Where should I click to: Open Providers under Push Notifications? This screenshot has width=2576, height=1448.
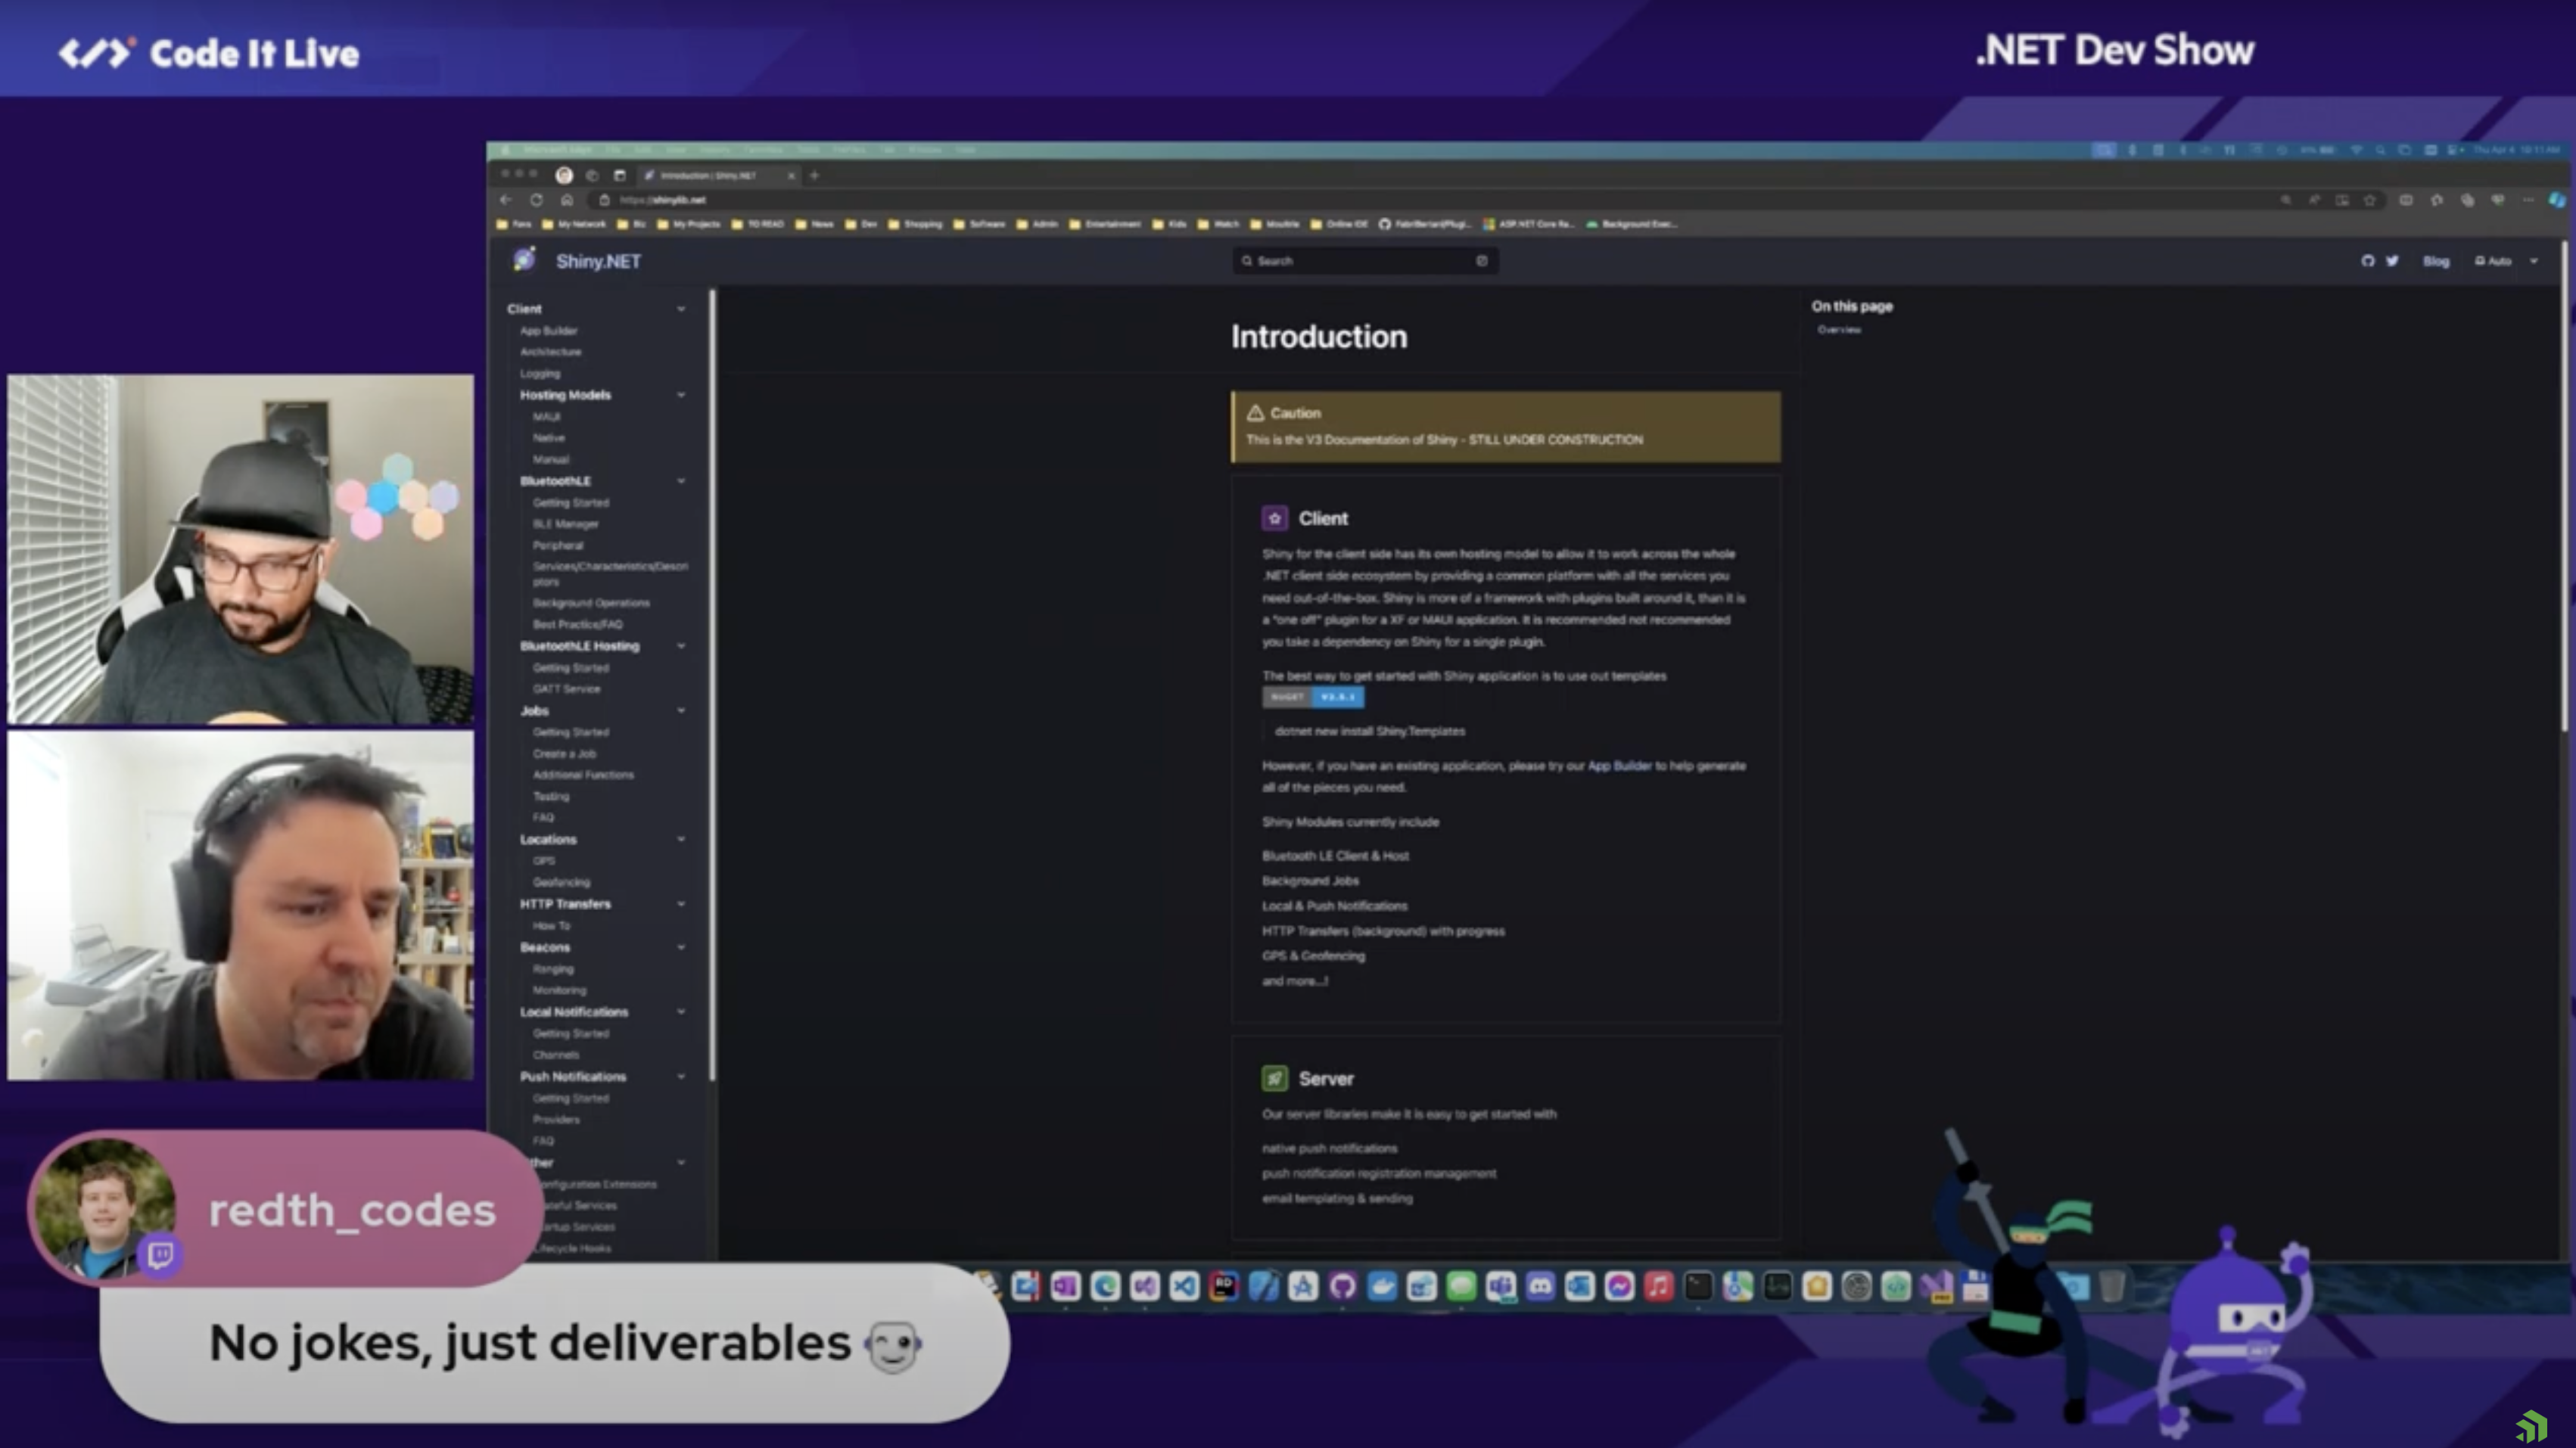pos(556,1120)
